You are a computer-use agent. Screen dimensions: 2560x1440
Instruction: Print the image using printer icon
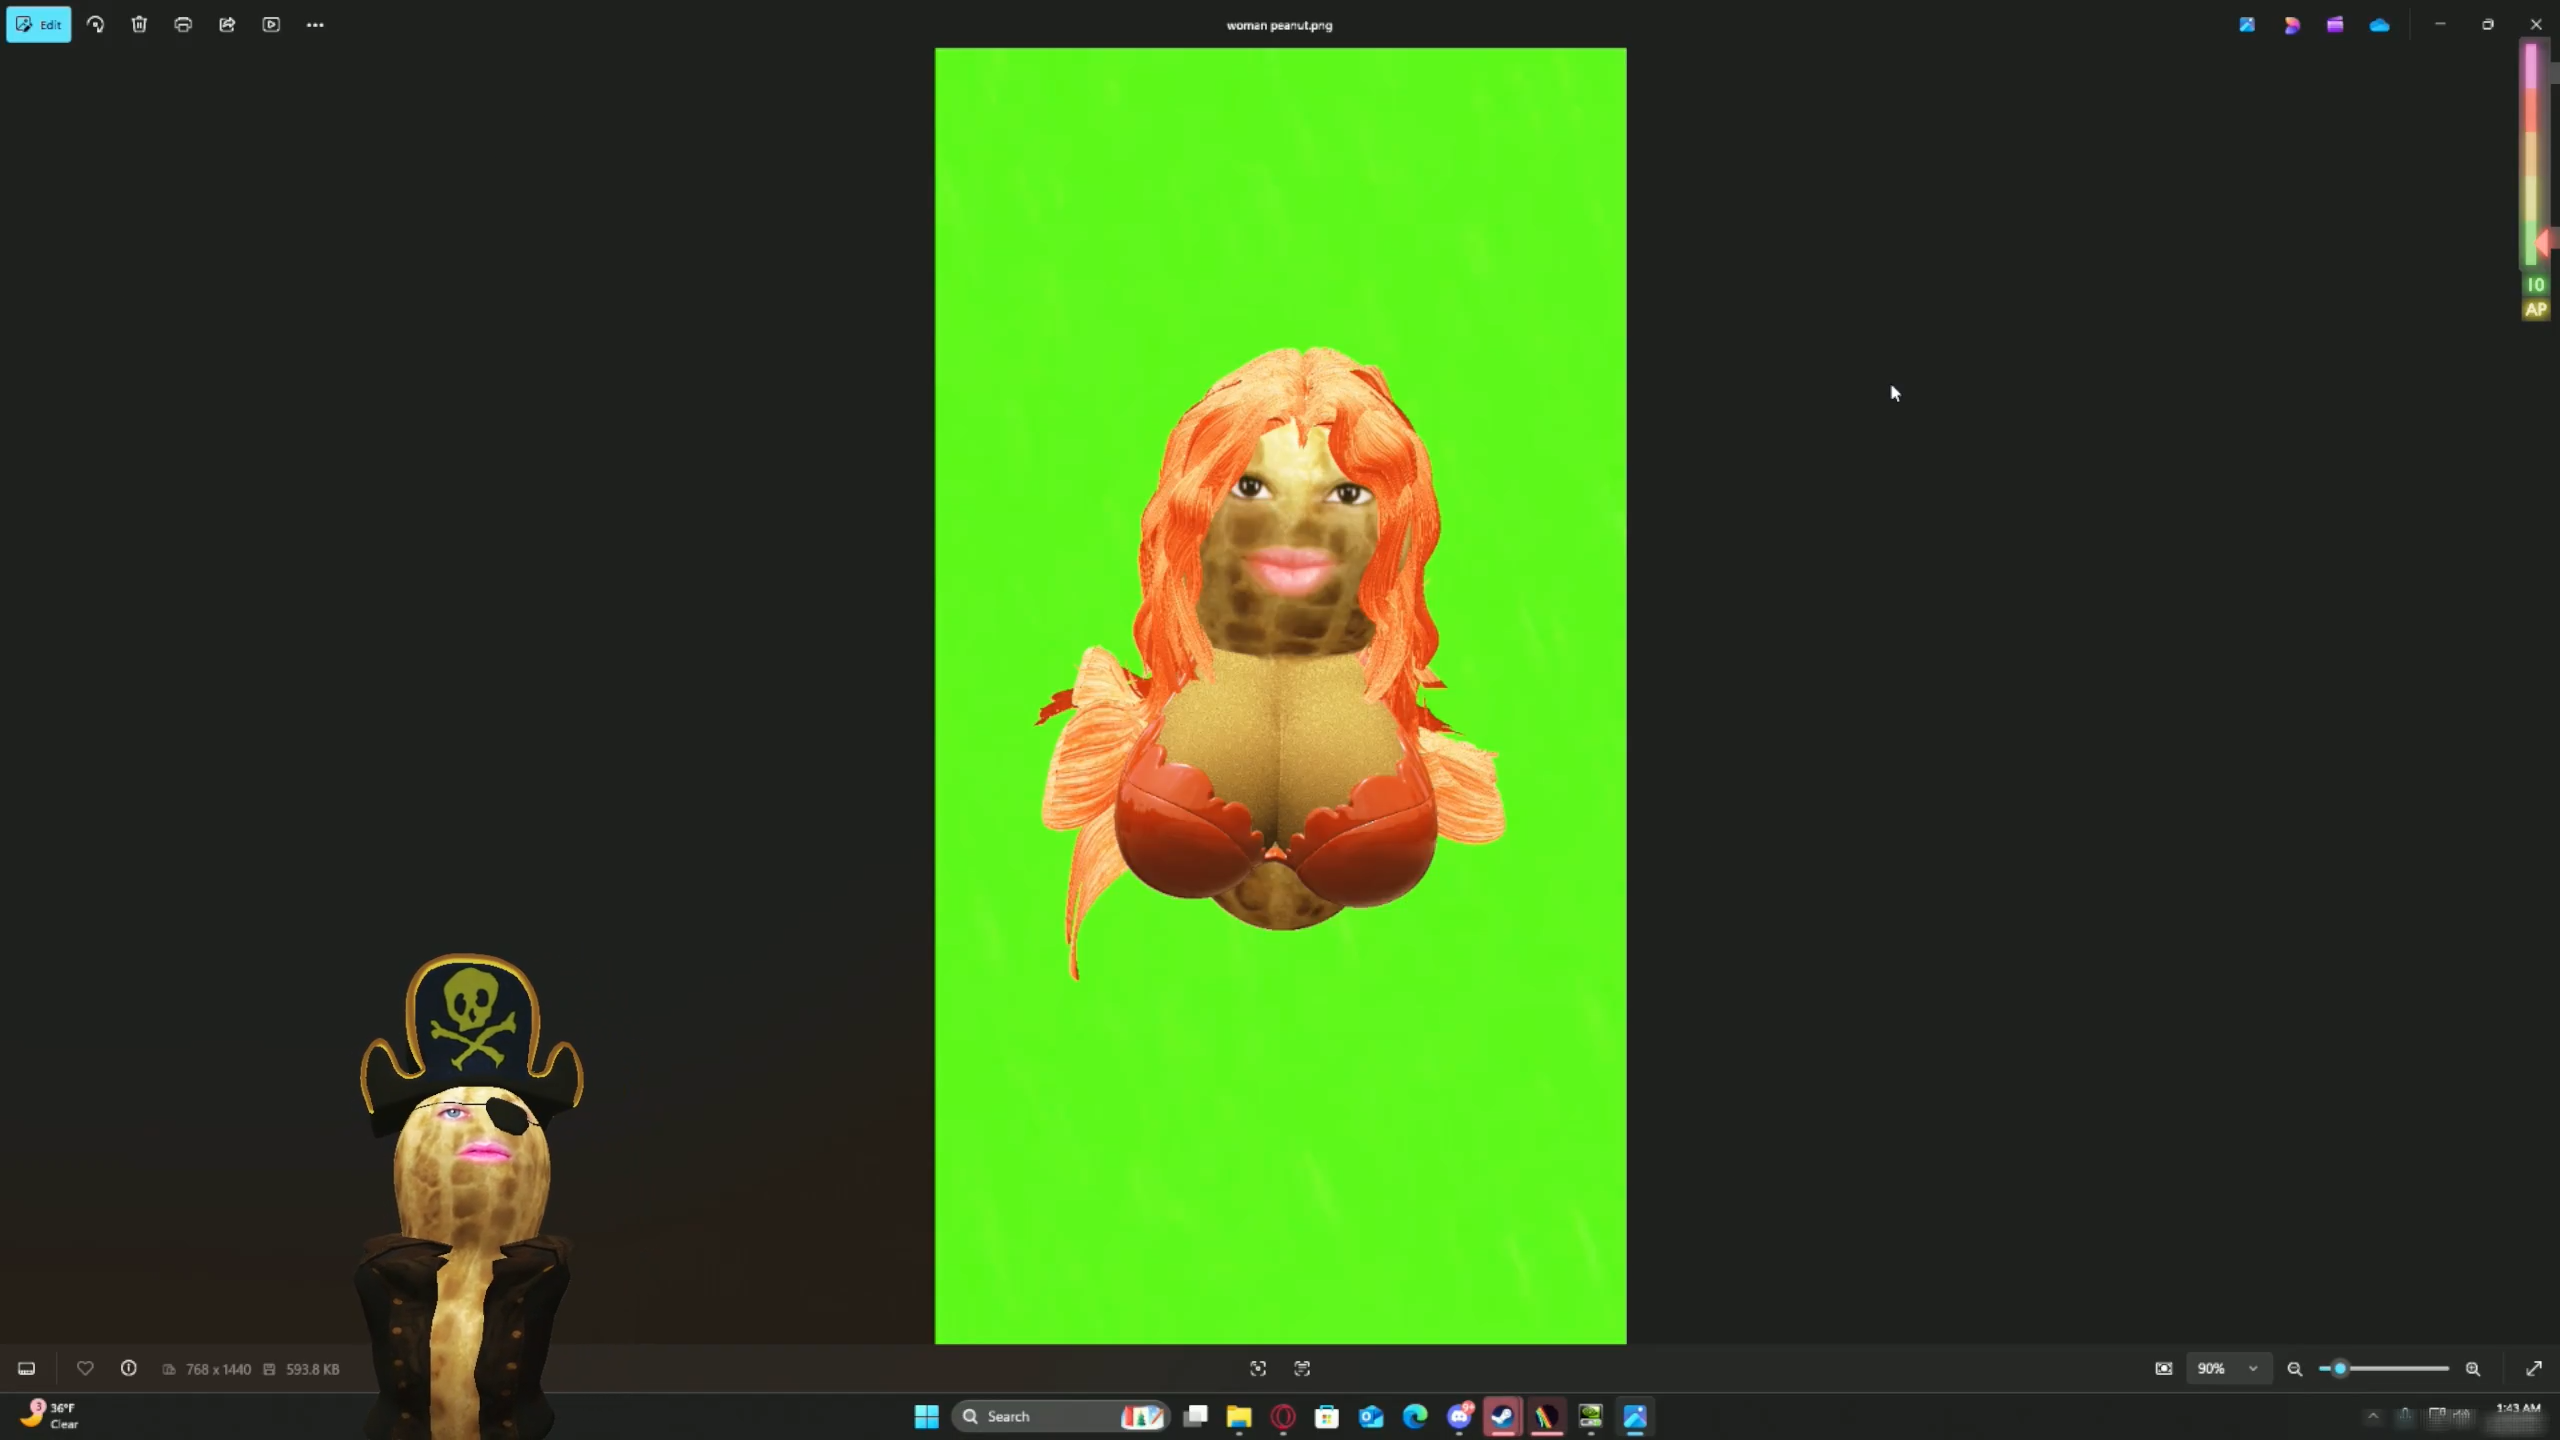click(x=183, y=25)
